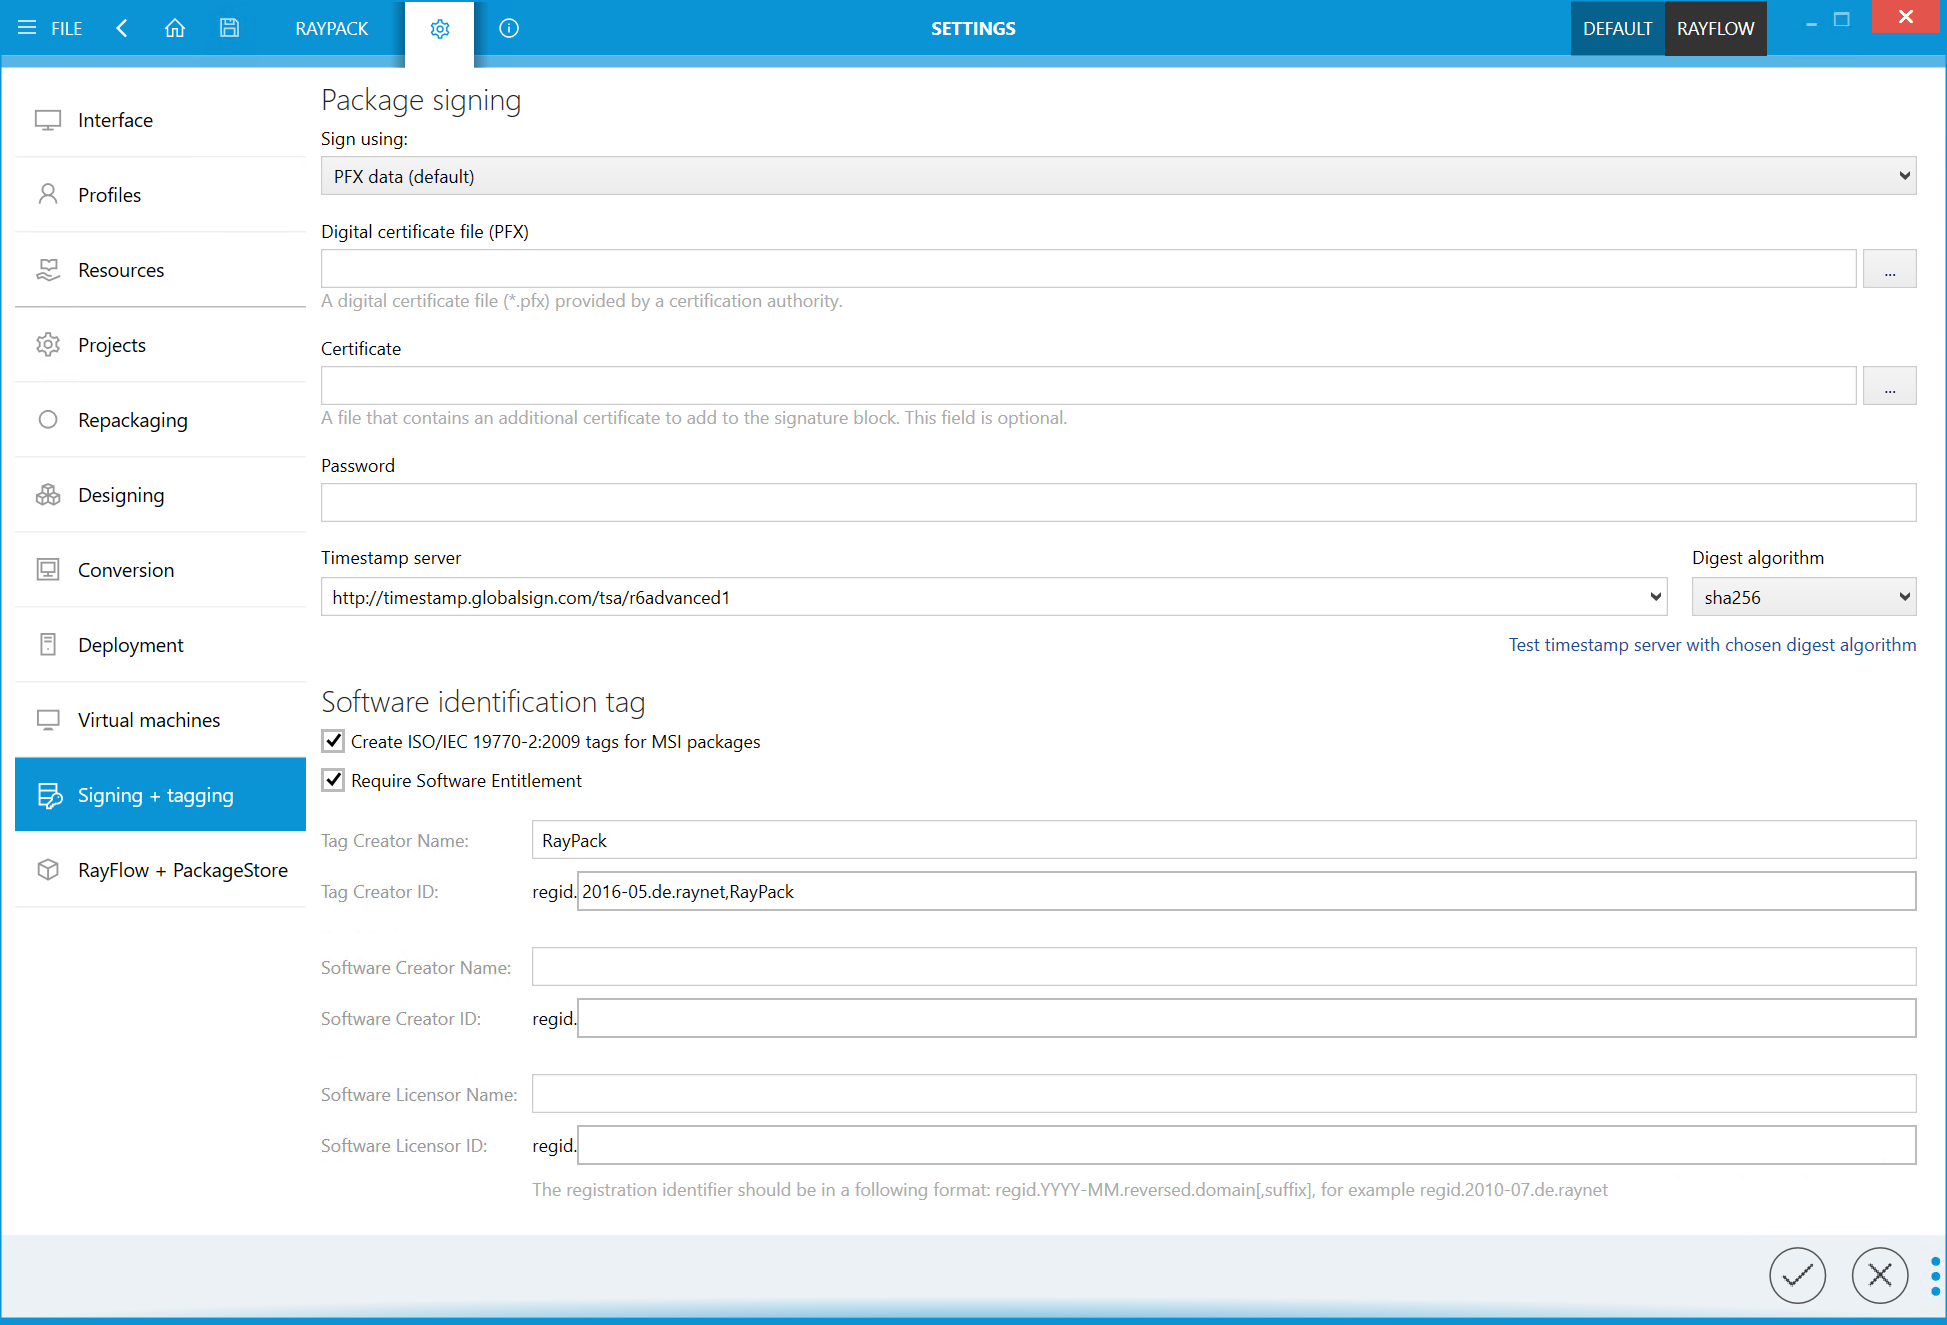Toggle Create ISO/IEC 19770-2:2009 tags checkbox
The height and width of the screenshot is (1325, 1947).
333,741
